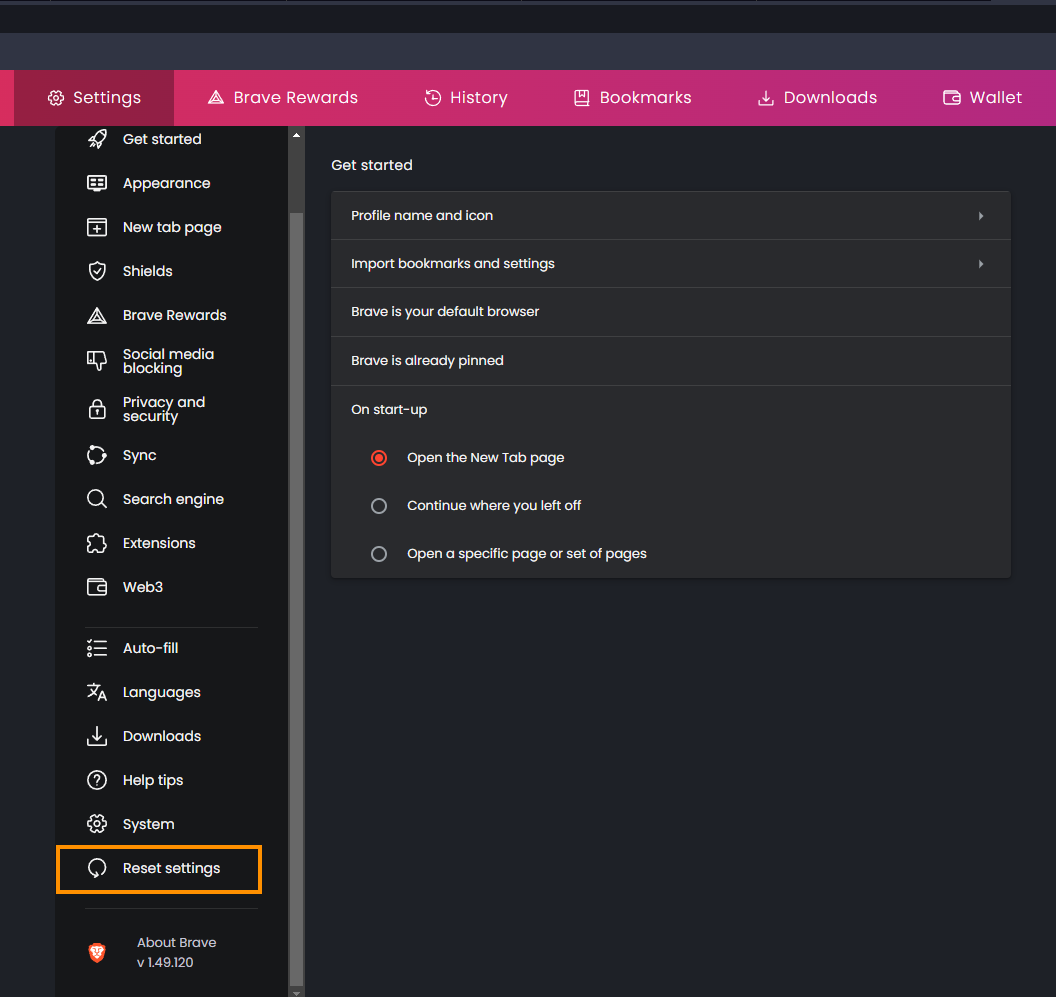Click the magnifier Search engine icon
Image resolution: width=1056 pixels, height=997 pixels.
click(x=97, y=499)
